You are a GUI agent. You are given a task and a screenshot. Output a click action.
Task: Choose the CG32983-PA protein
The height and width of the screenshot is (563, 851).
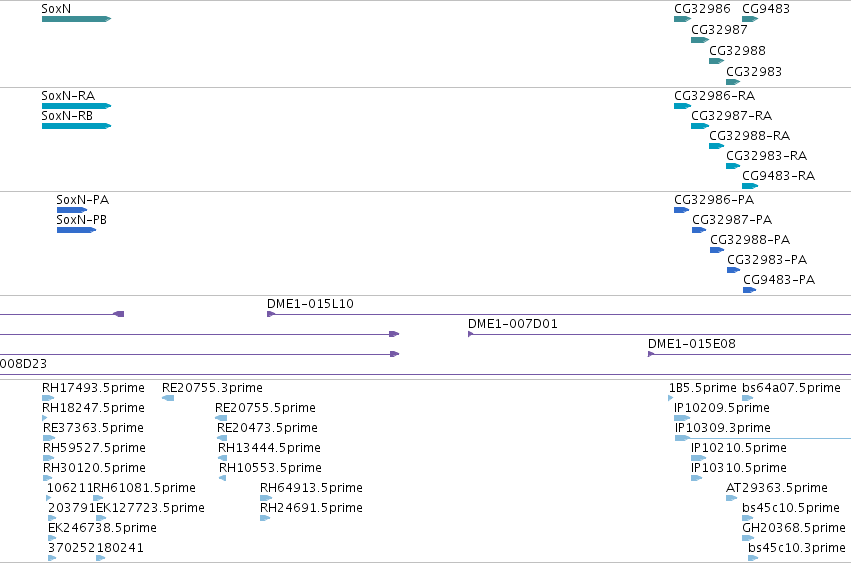coord(734,270)
